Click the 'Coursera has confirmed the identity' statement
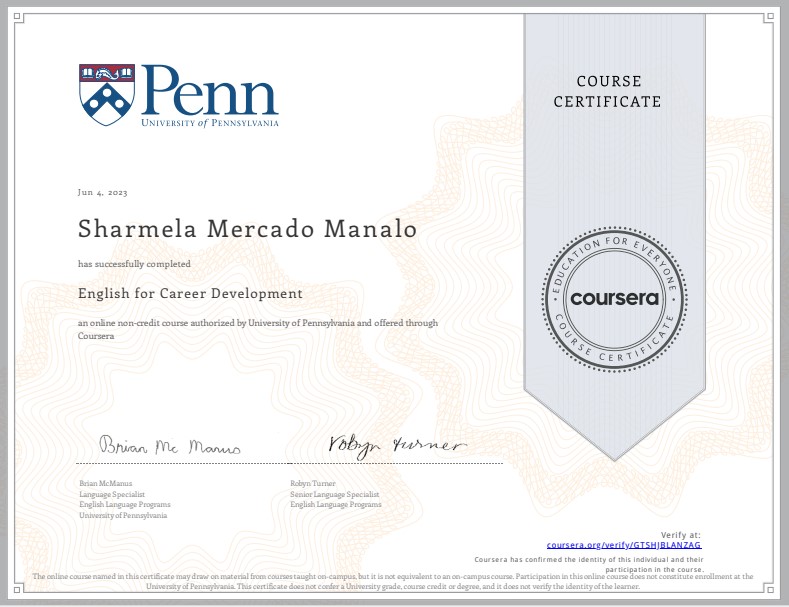Image resolution: width=789 pixels, height=607 pixels. click(x=589, y=564)
